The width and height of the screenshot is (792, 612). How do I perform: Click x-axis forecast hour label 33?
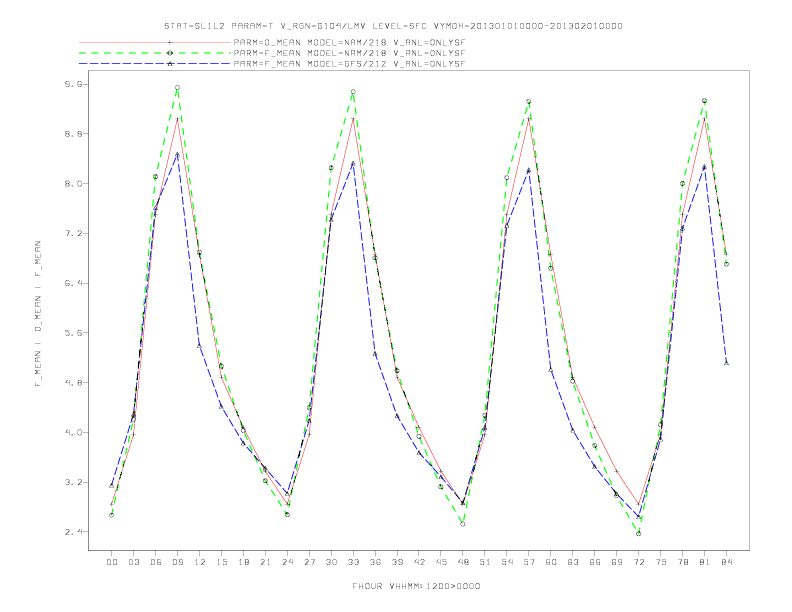point(353,562)
